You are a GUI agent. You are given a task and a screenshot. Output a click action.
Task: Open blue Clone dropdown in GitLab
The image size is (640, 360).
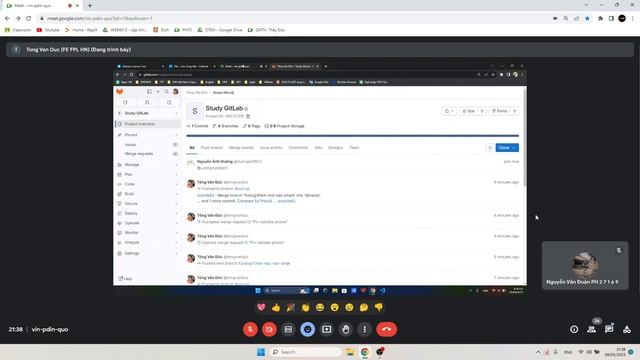507,147
